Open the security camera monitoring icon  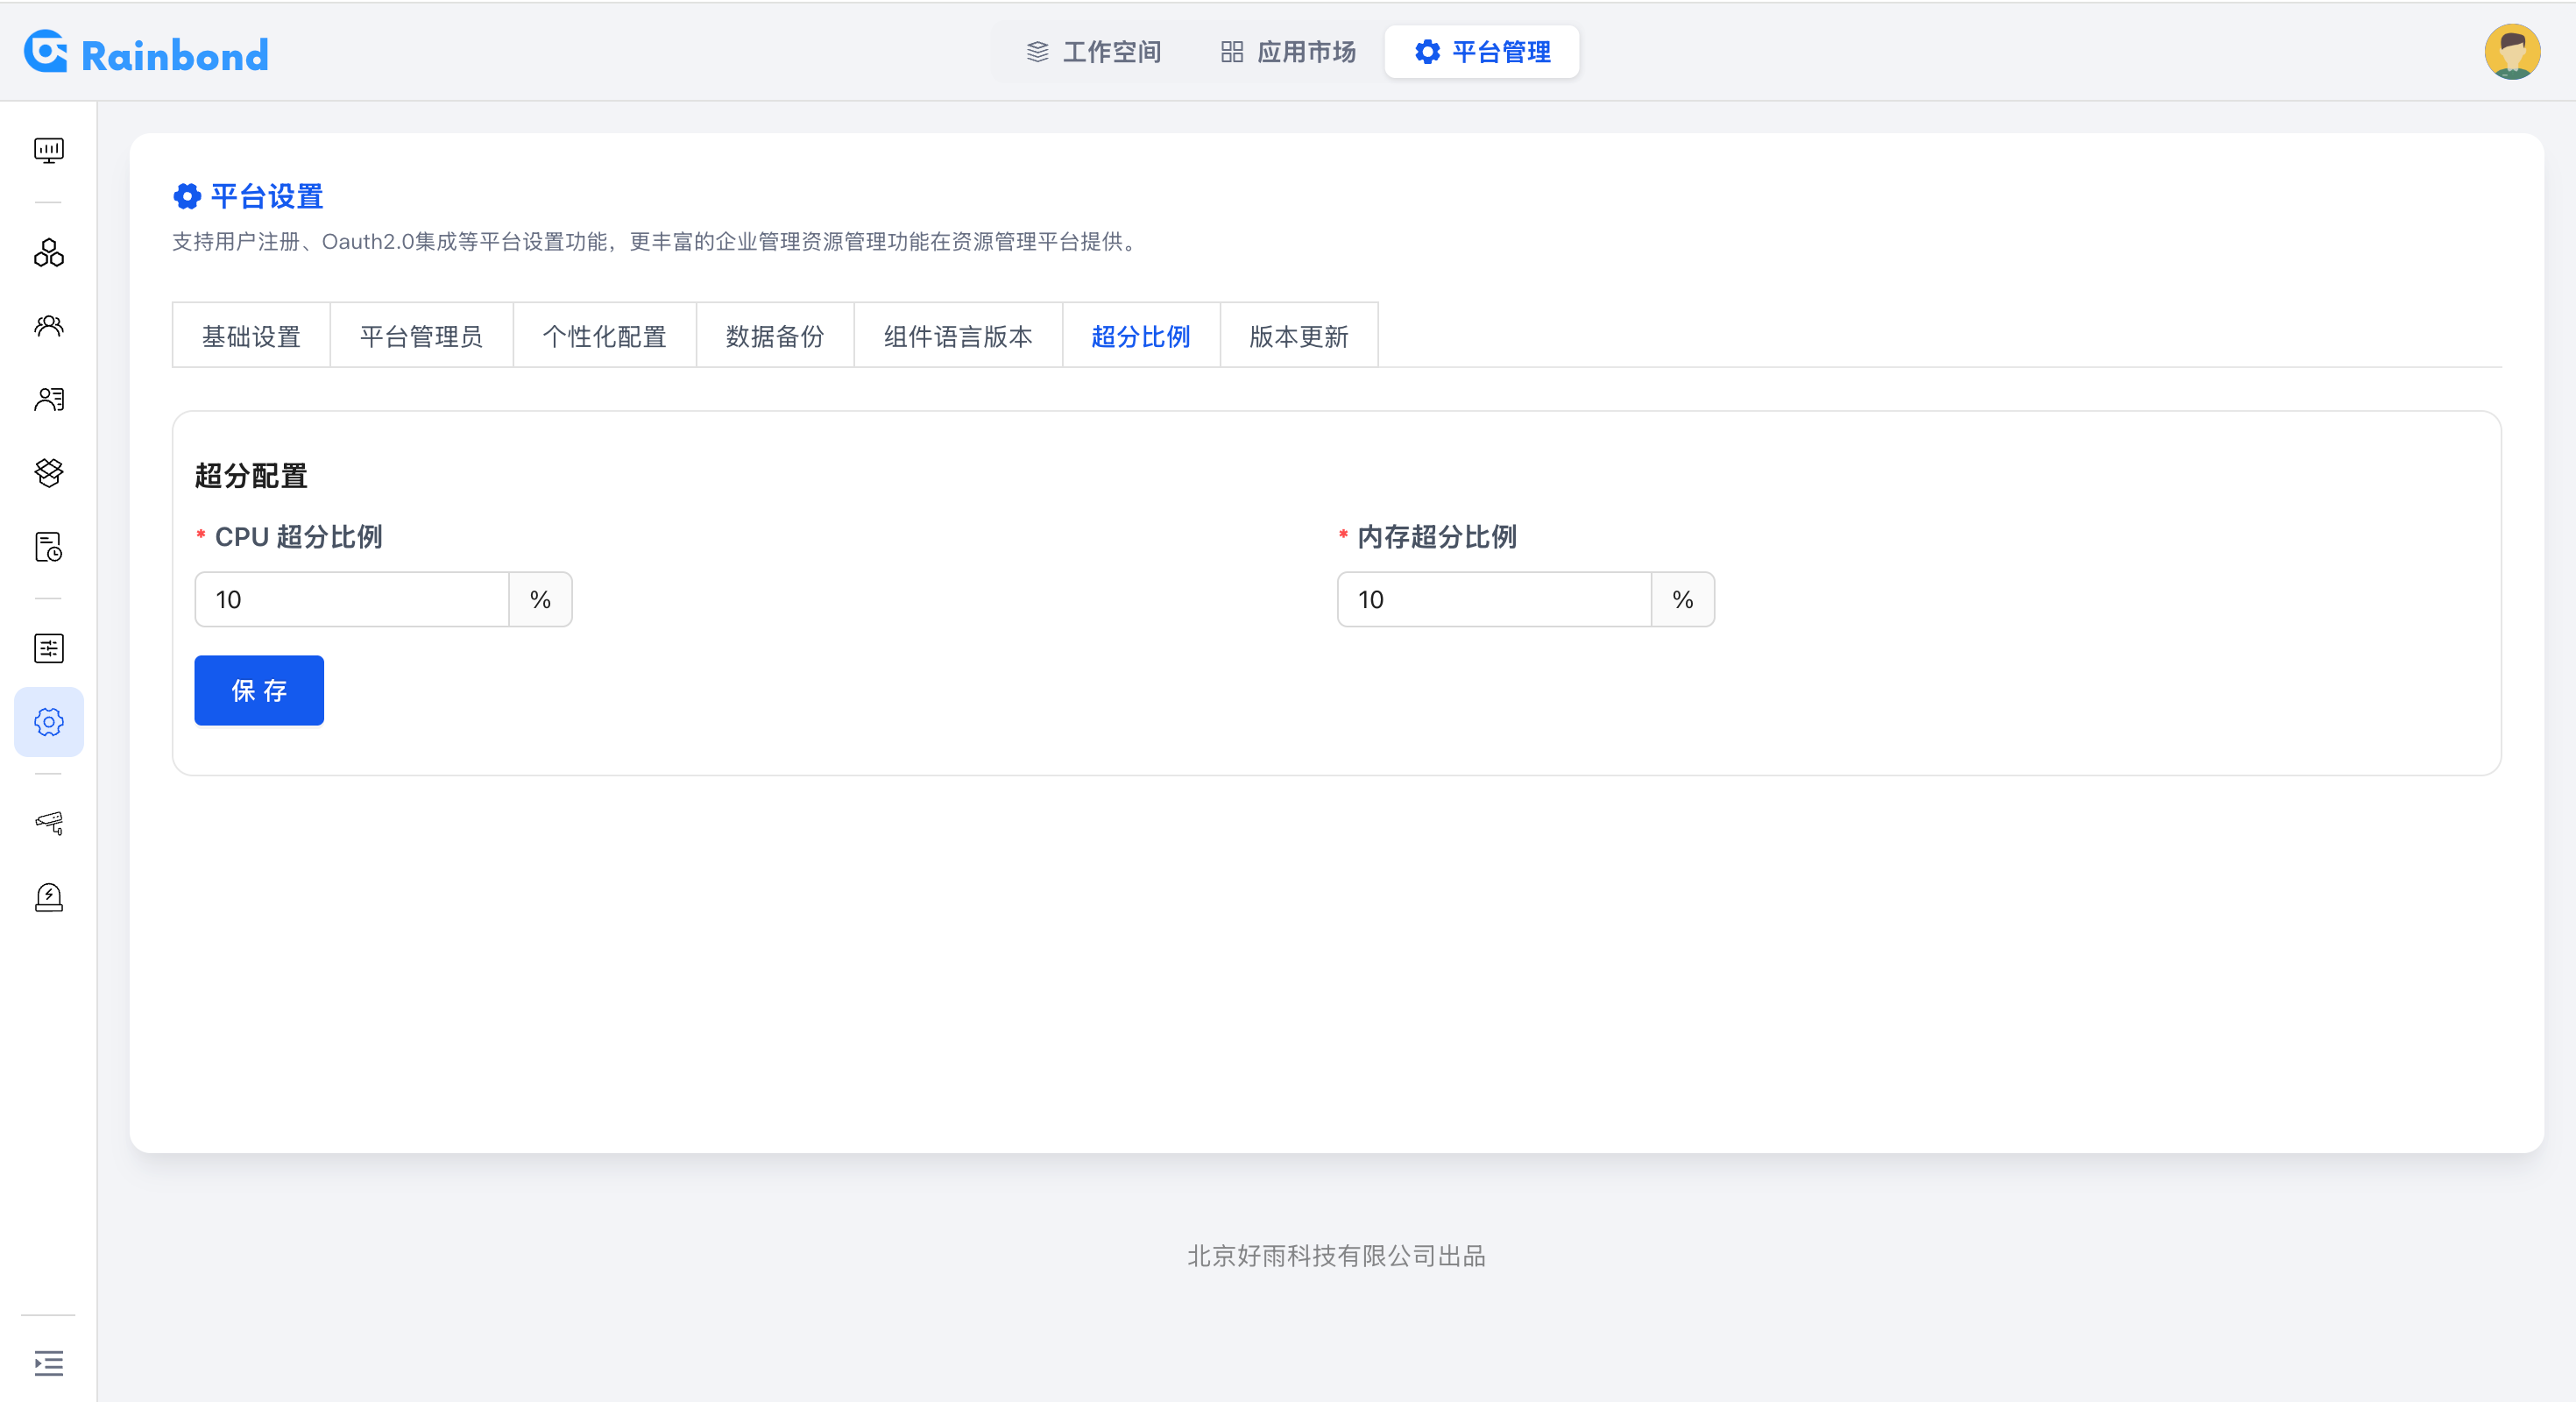[48, 822]
